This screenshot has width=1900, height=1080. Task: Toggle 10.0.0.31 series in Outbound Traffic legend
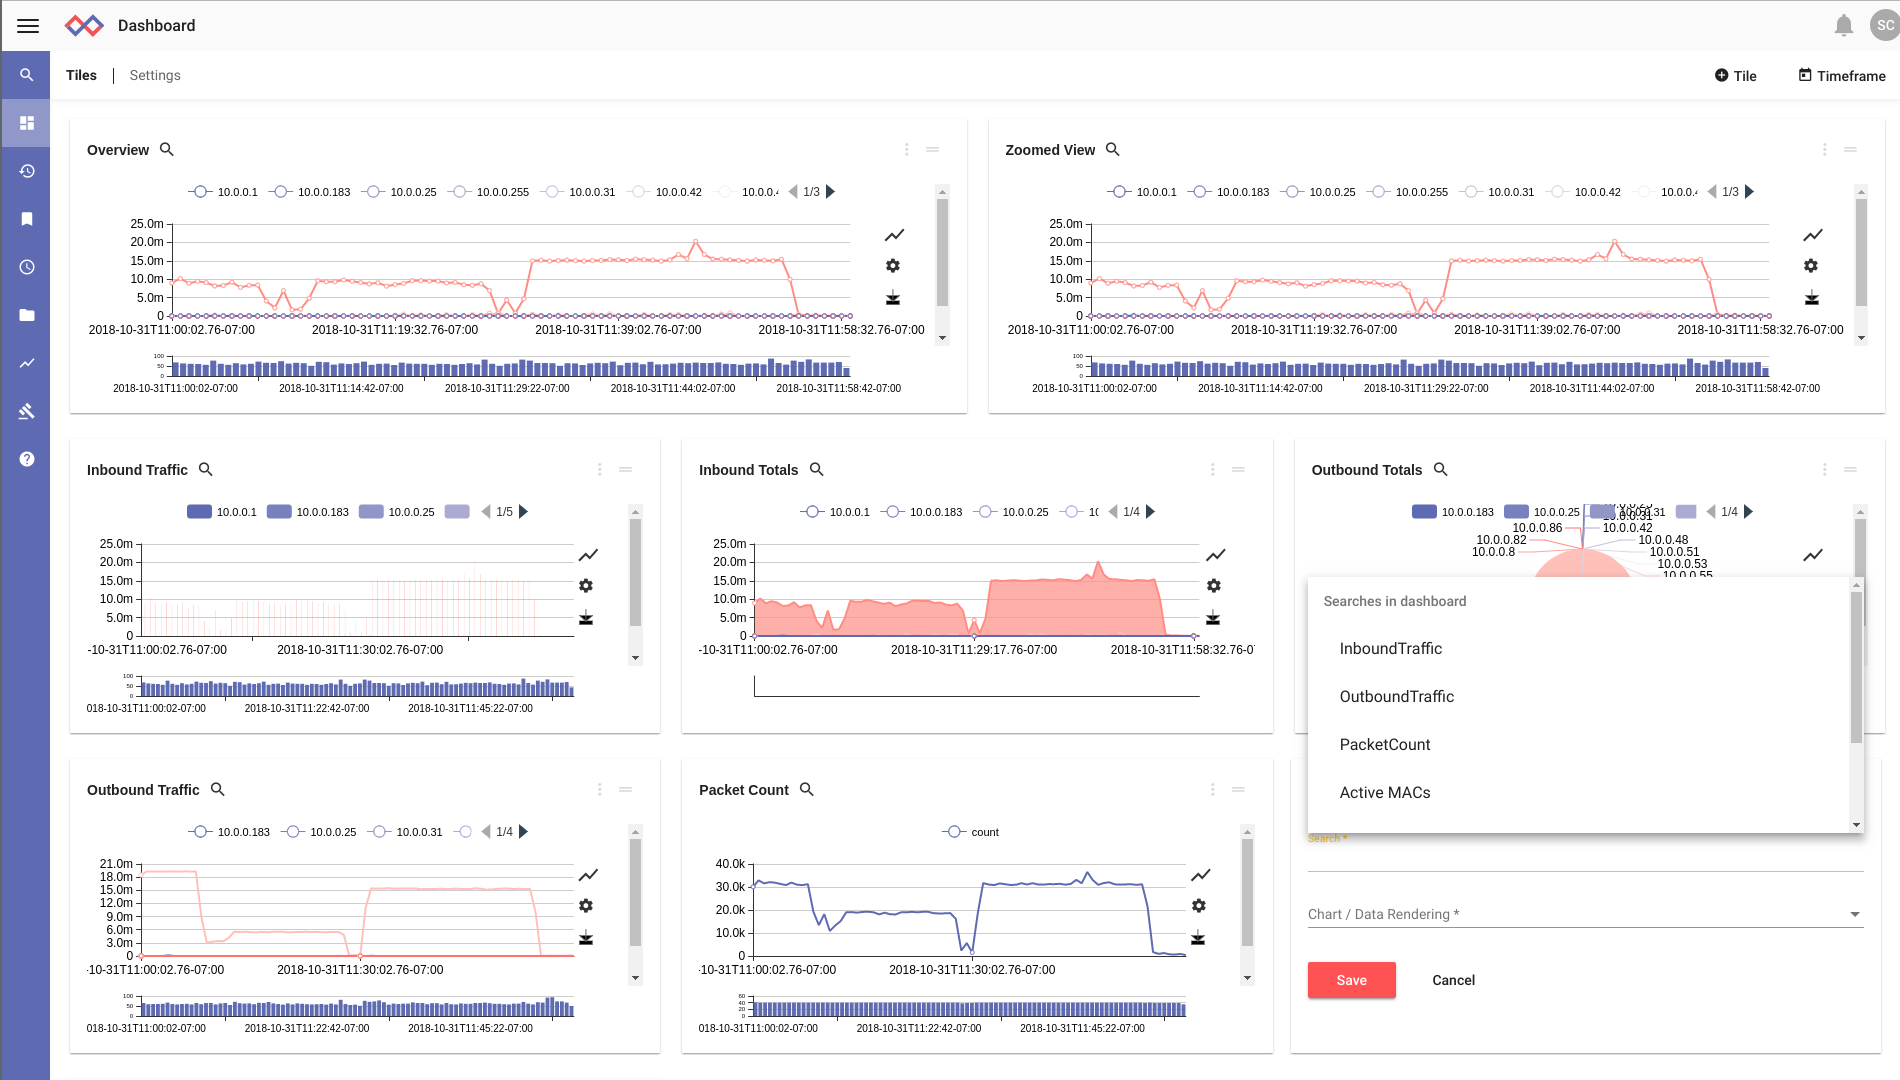(x=405, y=832)
